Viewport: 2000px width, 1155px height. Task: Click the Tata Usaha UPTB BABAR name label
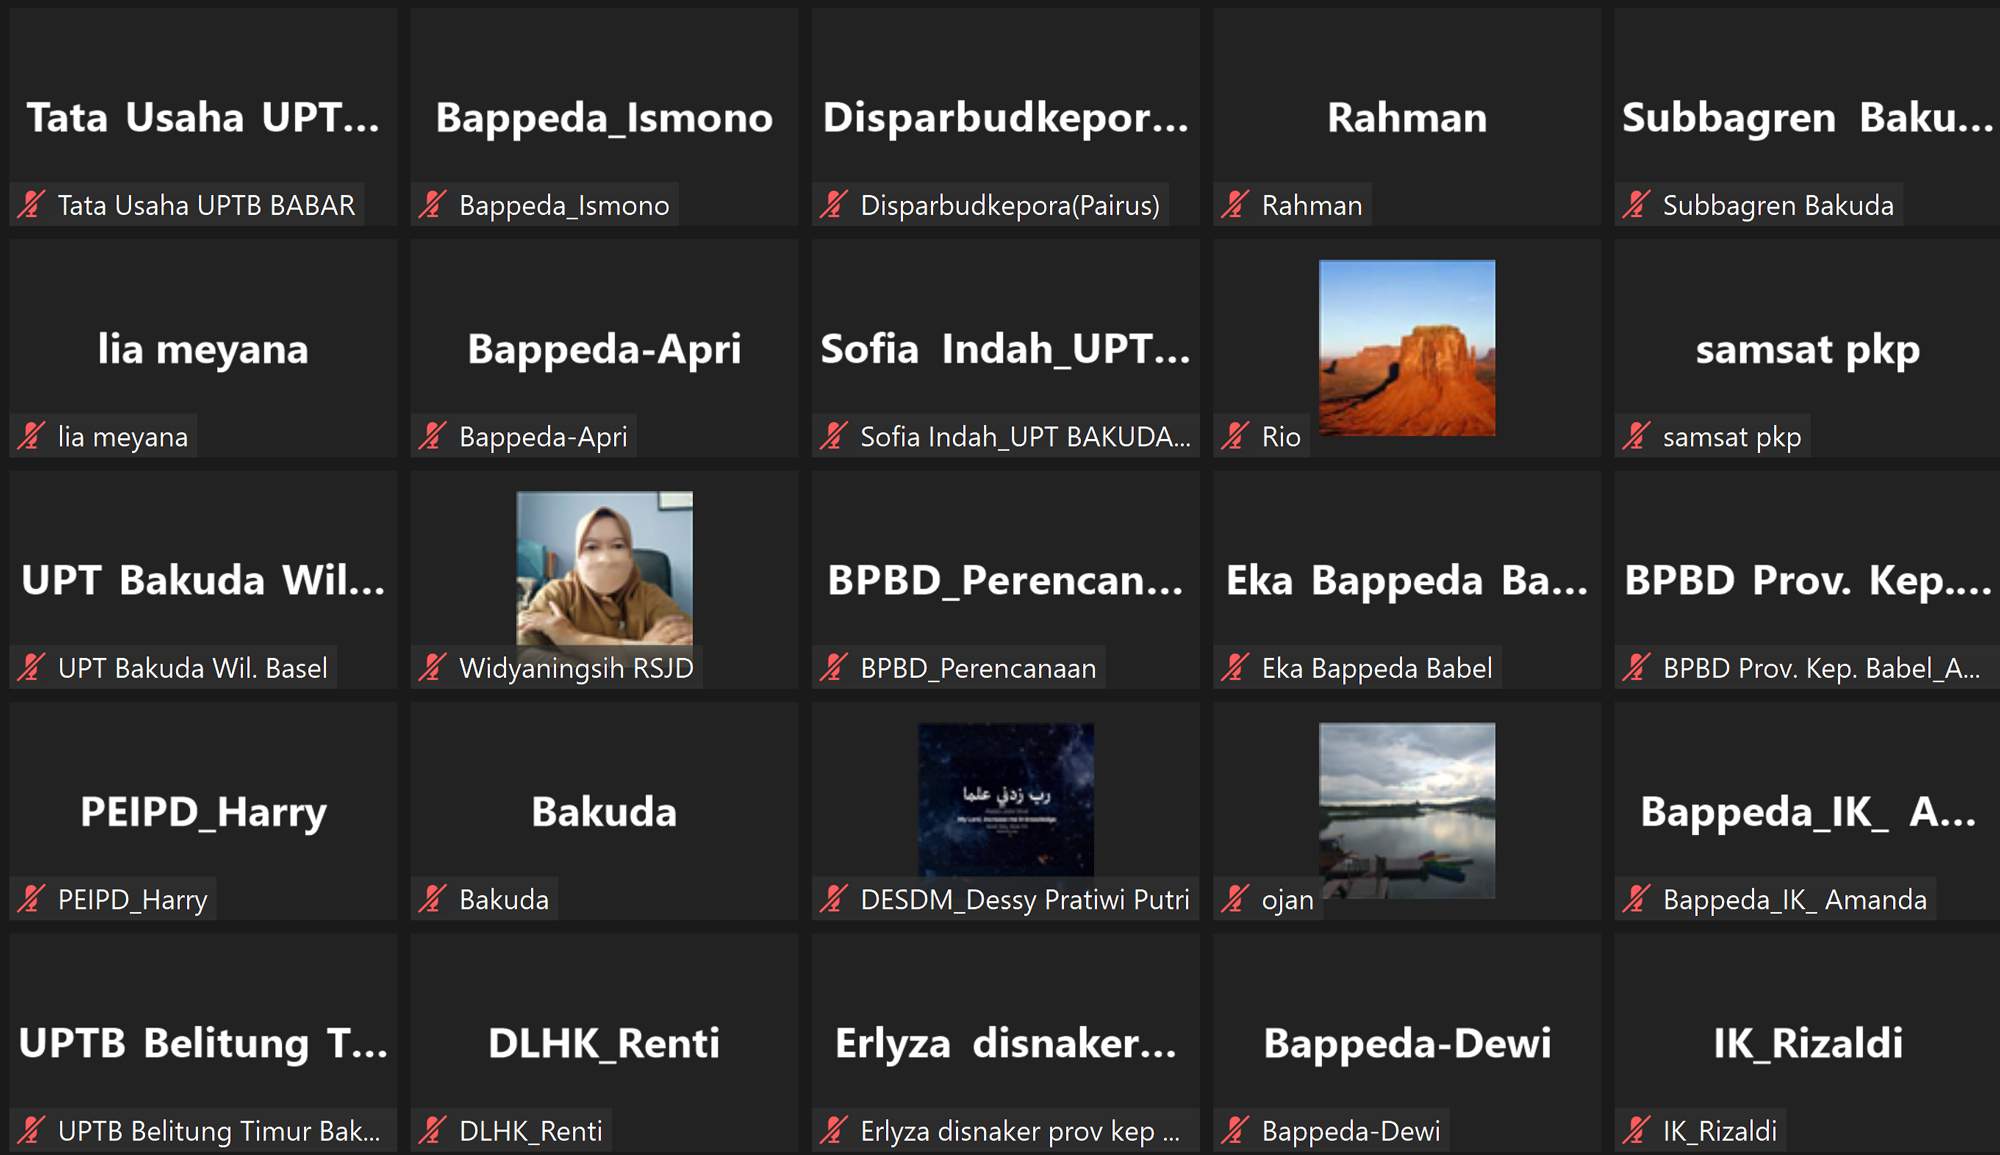(x=206, y=205)
